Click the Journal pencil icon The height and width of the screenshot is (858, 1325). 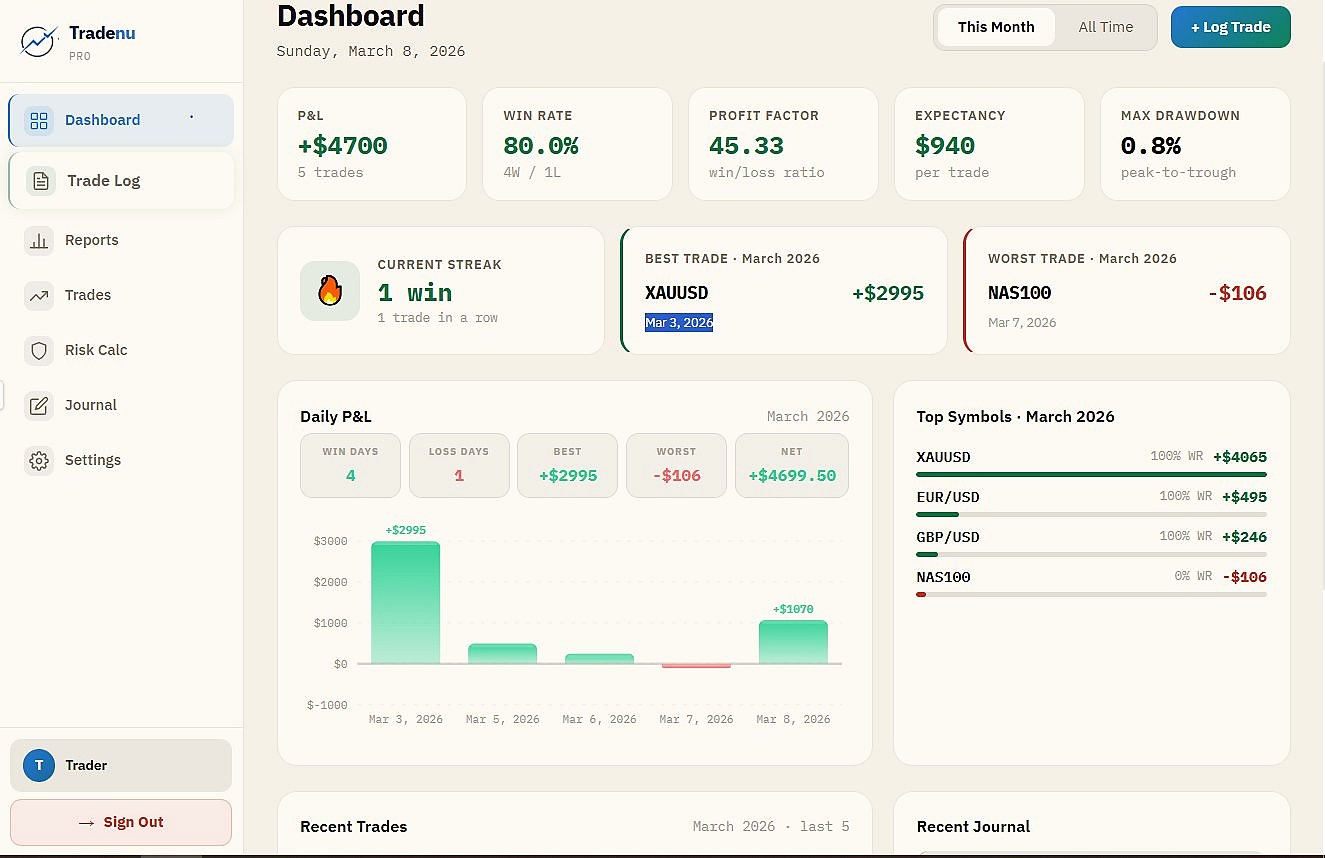coord(39,405)
